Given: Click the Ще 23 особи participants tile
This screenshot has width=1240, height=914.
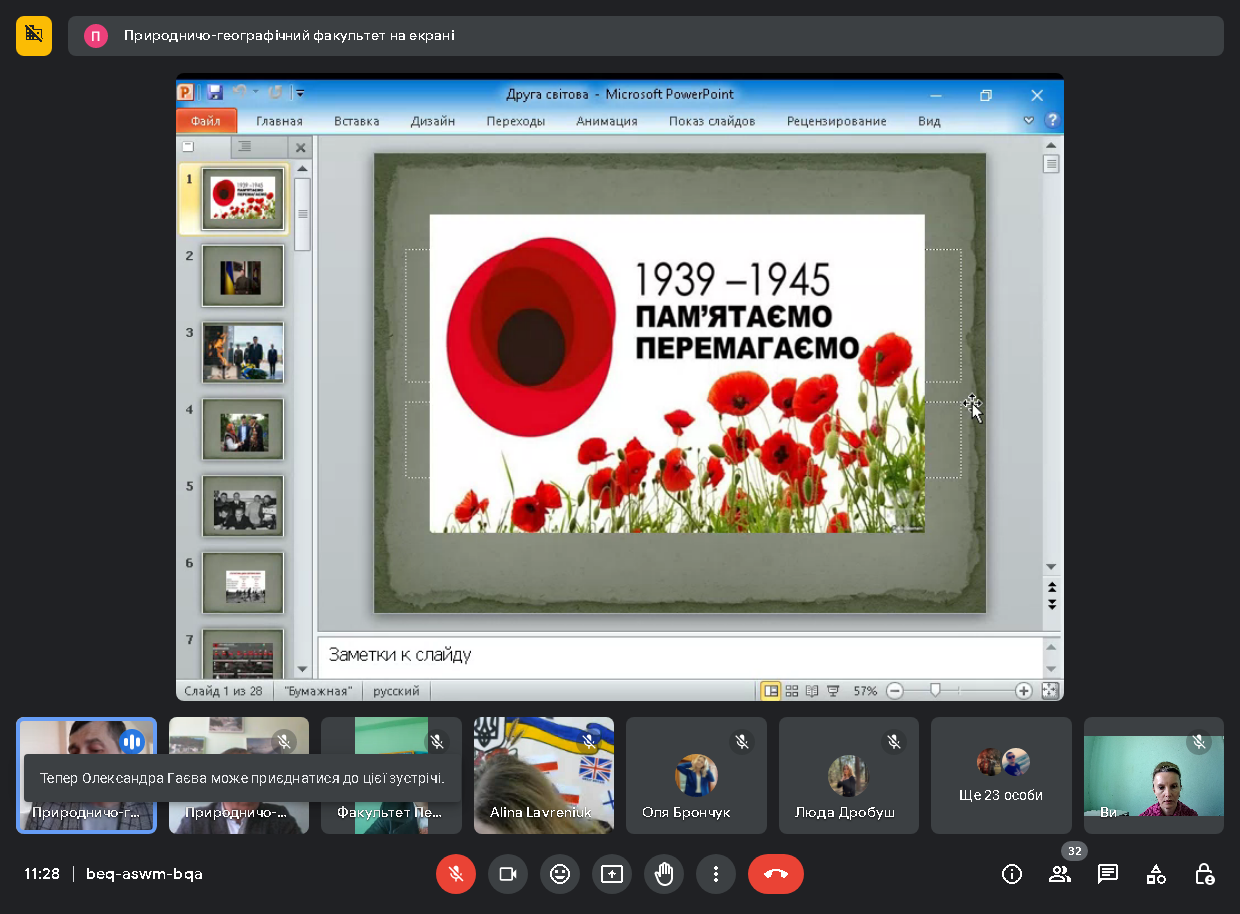Looking at the screenshot, I should [x=1001, y=775].
